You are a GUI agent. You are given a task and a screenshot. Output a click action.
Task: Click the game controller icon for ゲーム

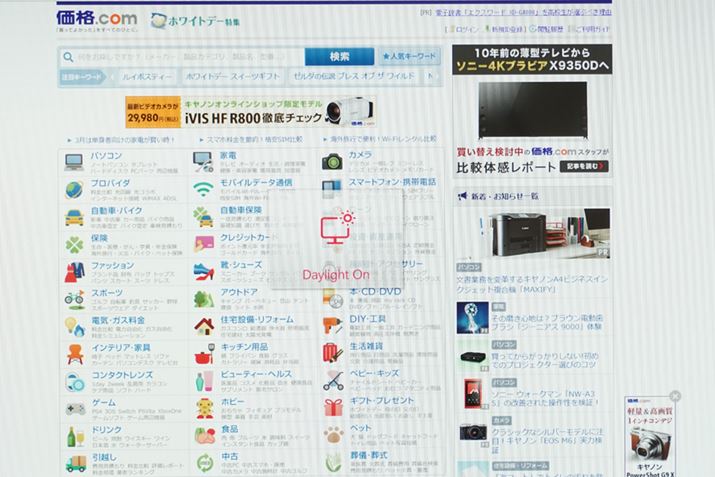click(74, 408)
